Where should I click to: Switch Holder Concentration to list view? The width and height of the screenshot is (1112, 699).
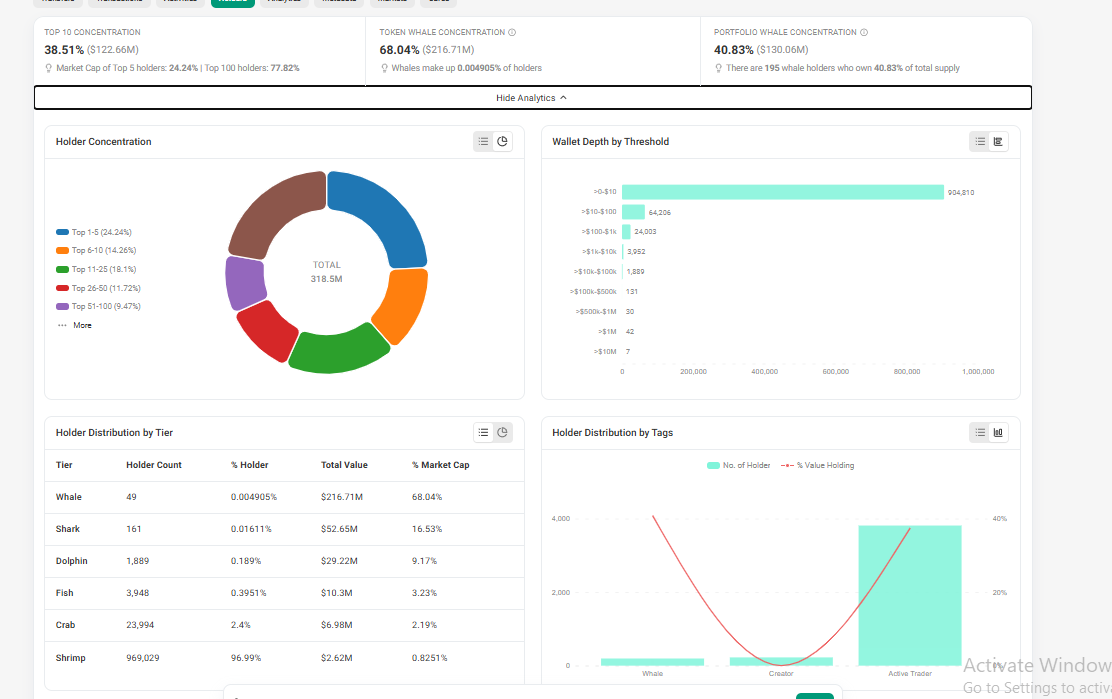tap(483, 142)
